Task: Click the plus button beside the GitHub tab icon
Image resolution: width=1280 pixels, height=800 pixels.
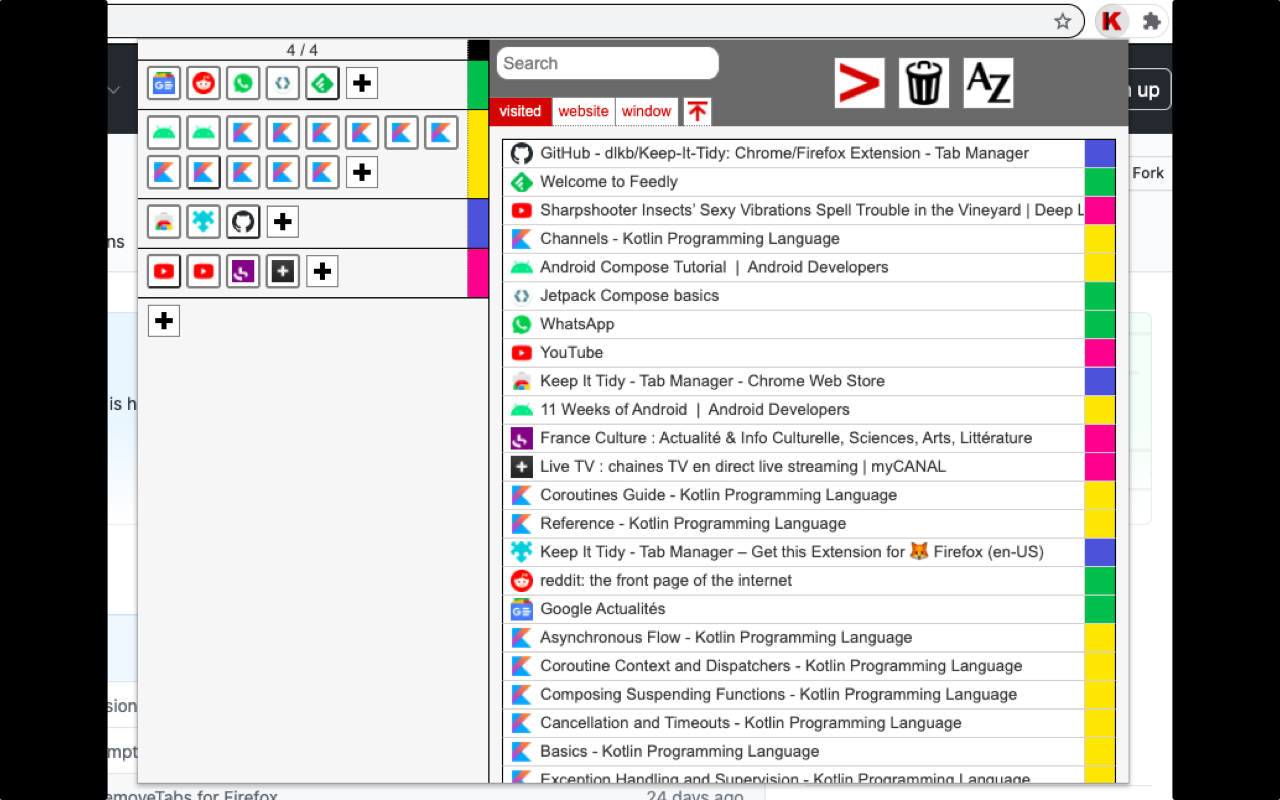Action: coord(283,221)
